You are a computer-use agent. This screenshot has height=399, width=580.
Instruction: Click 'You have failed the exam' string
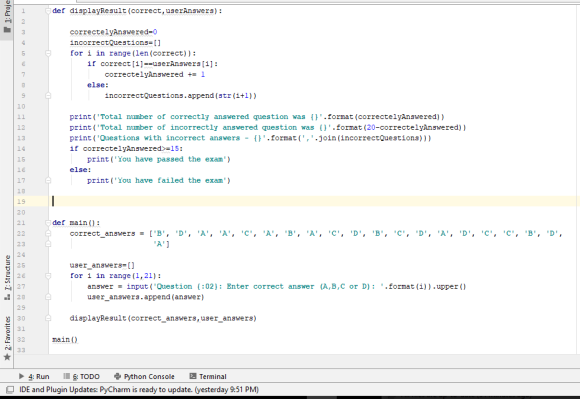point(170,180)
